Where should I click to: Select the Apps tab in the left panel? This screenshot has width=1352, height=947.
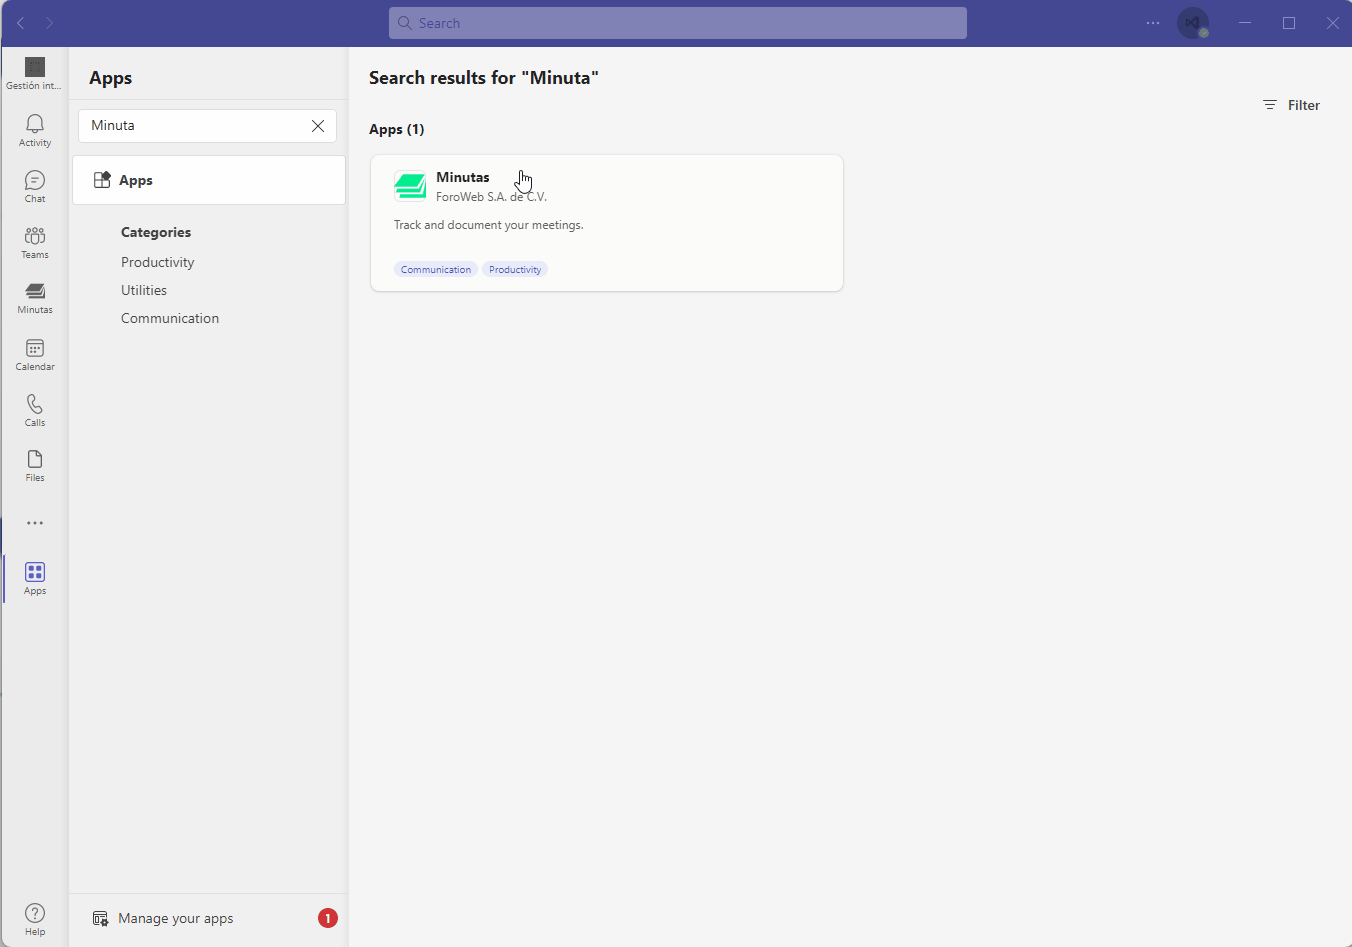click(209, 180)
